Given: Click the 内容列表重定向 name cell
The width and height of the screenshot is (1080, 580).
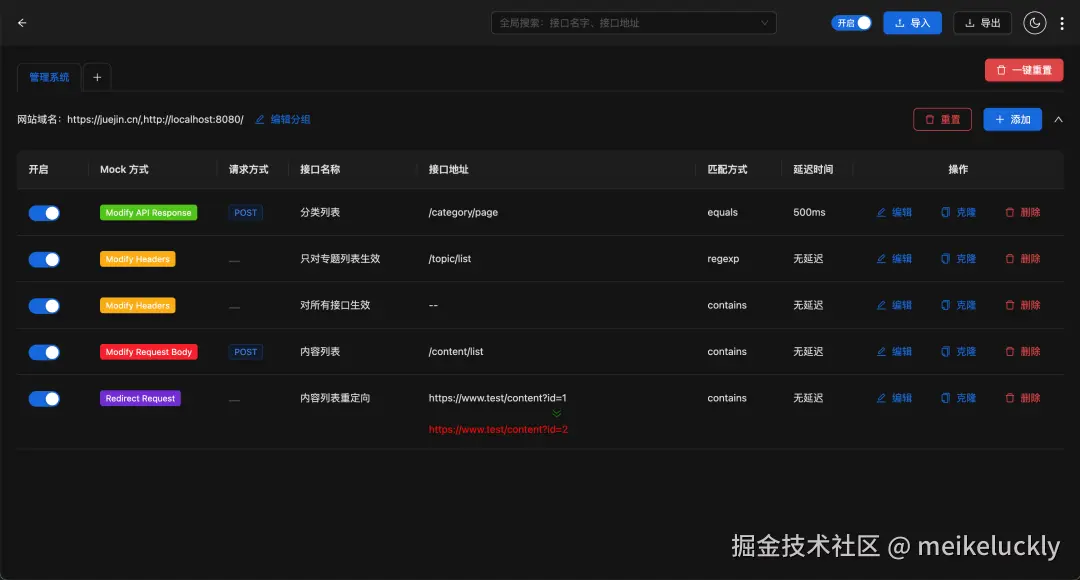Looking at the screenshot, I should pos(335,397).
